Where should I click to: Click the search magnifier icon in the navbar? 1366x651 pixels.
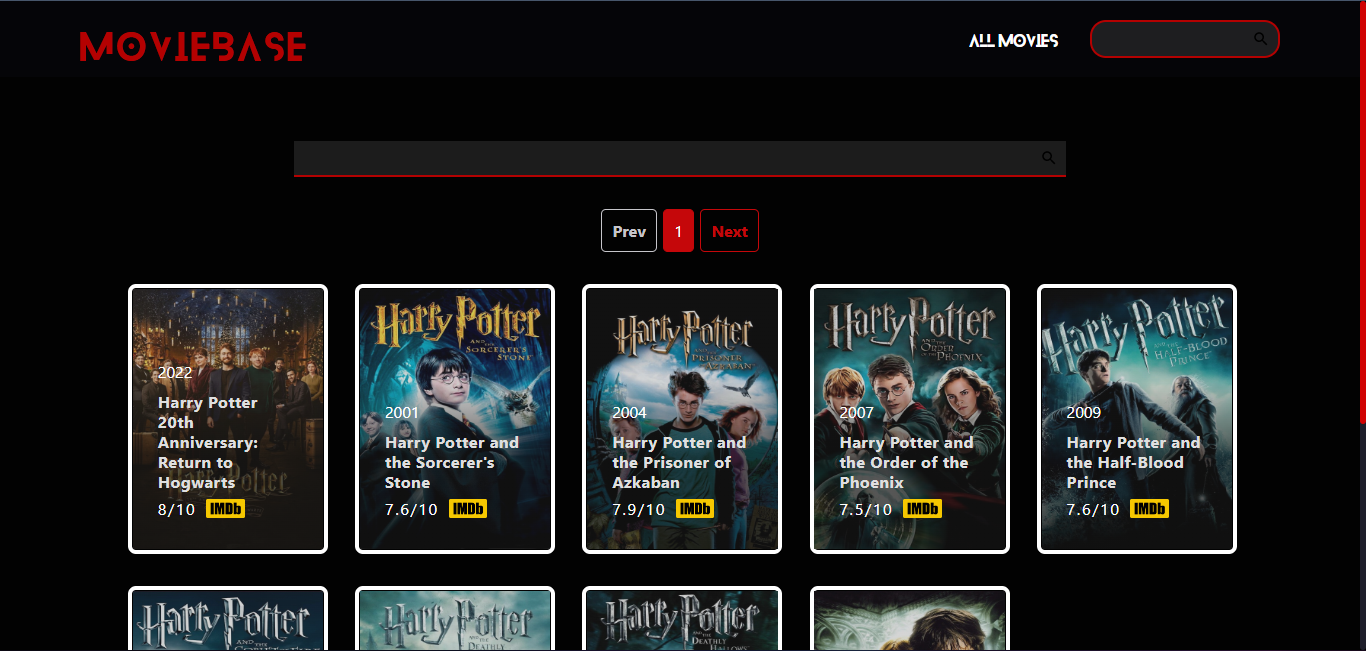(1259, 38)
